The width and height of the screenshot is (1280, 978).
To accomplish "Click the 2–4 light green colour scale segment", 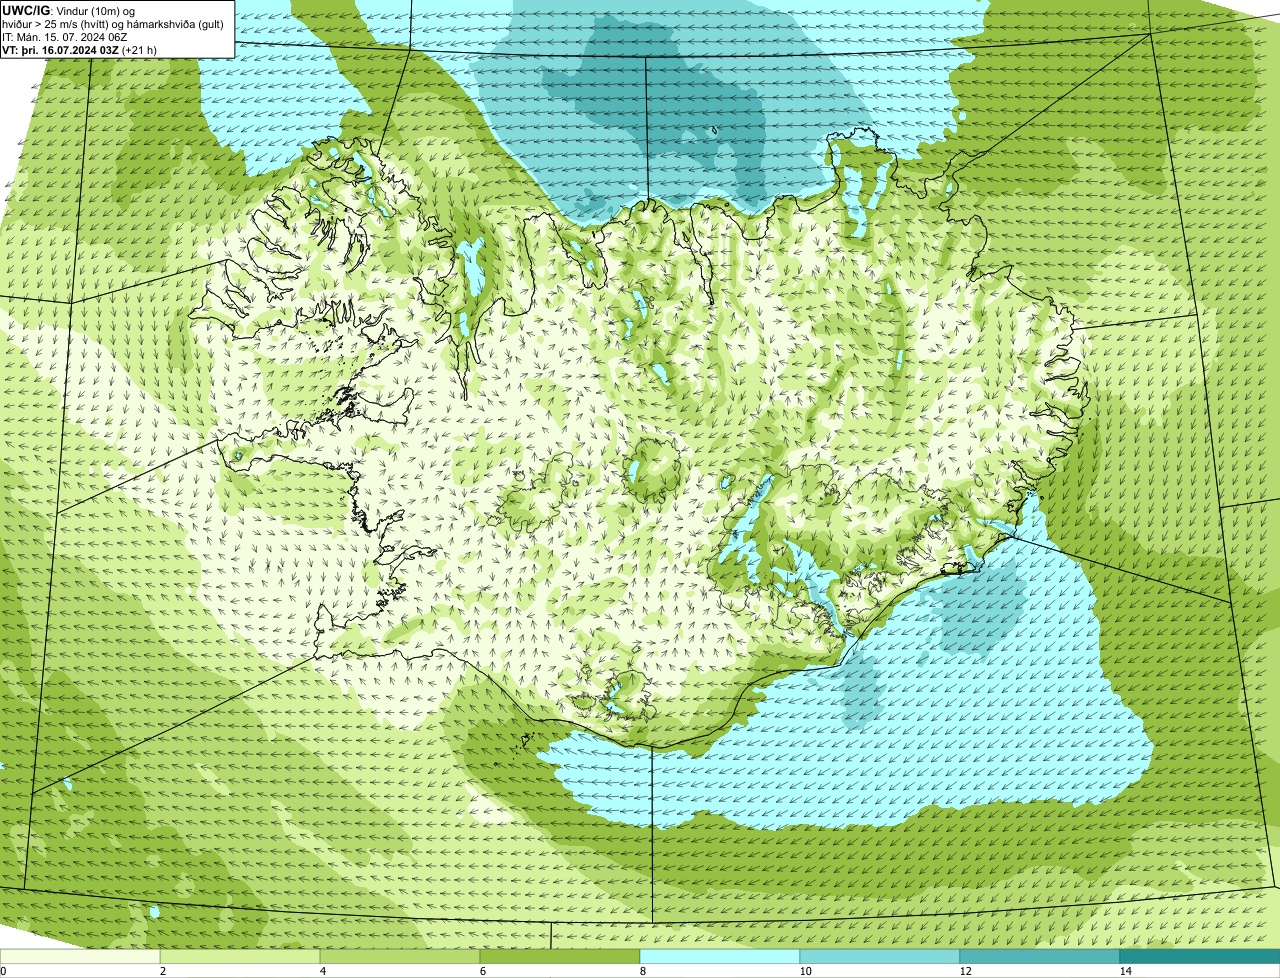I will pos(240,956).
